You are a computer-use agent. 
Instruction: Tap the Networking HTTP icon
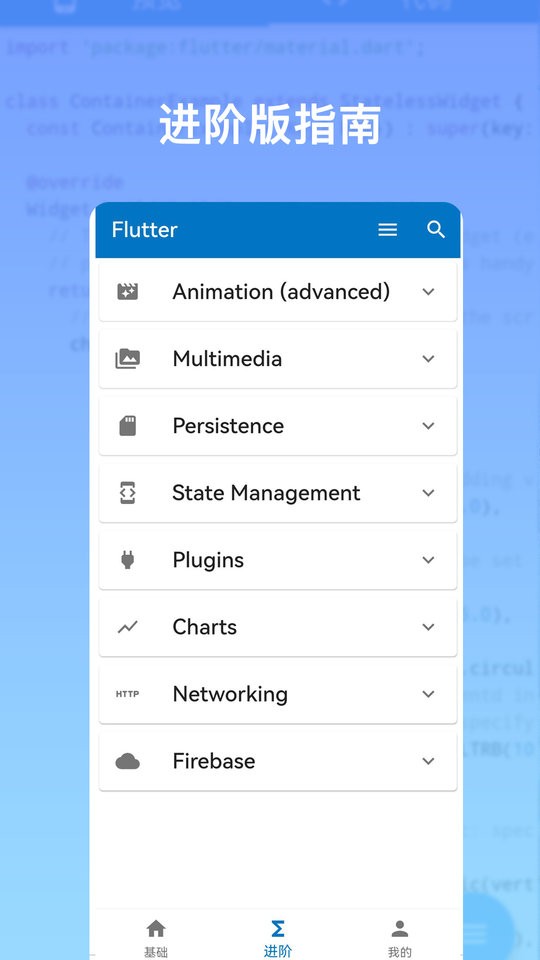[x=127, y=694]
